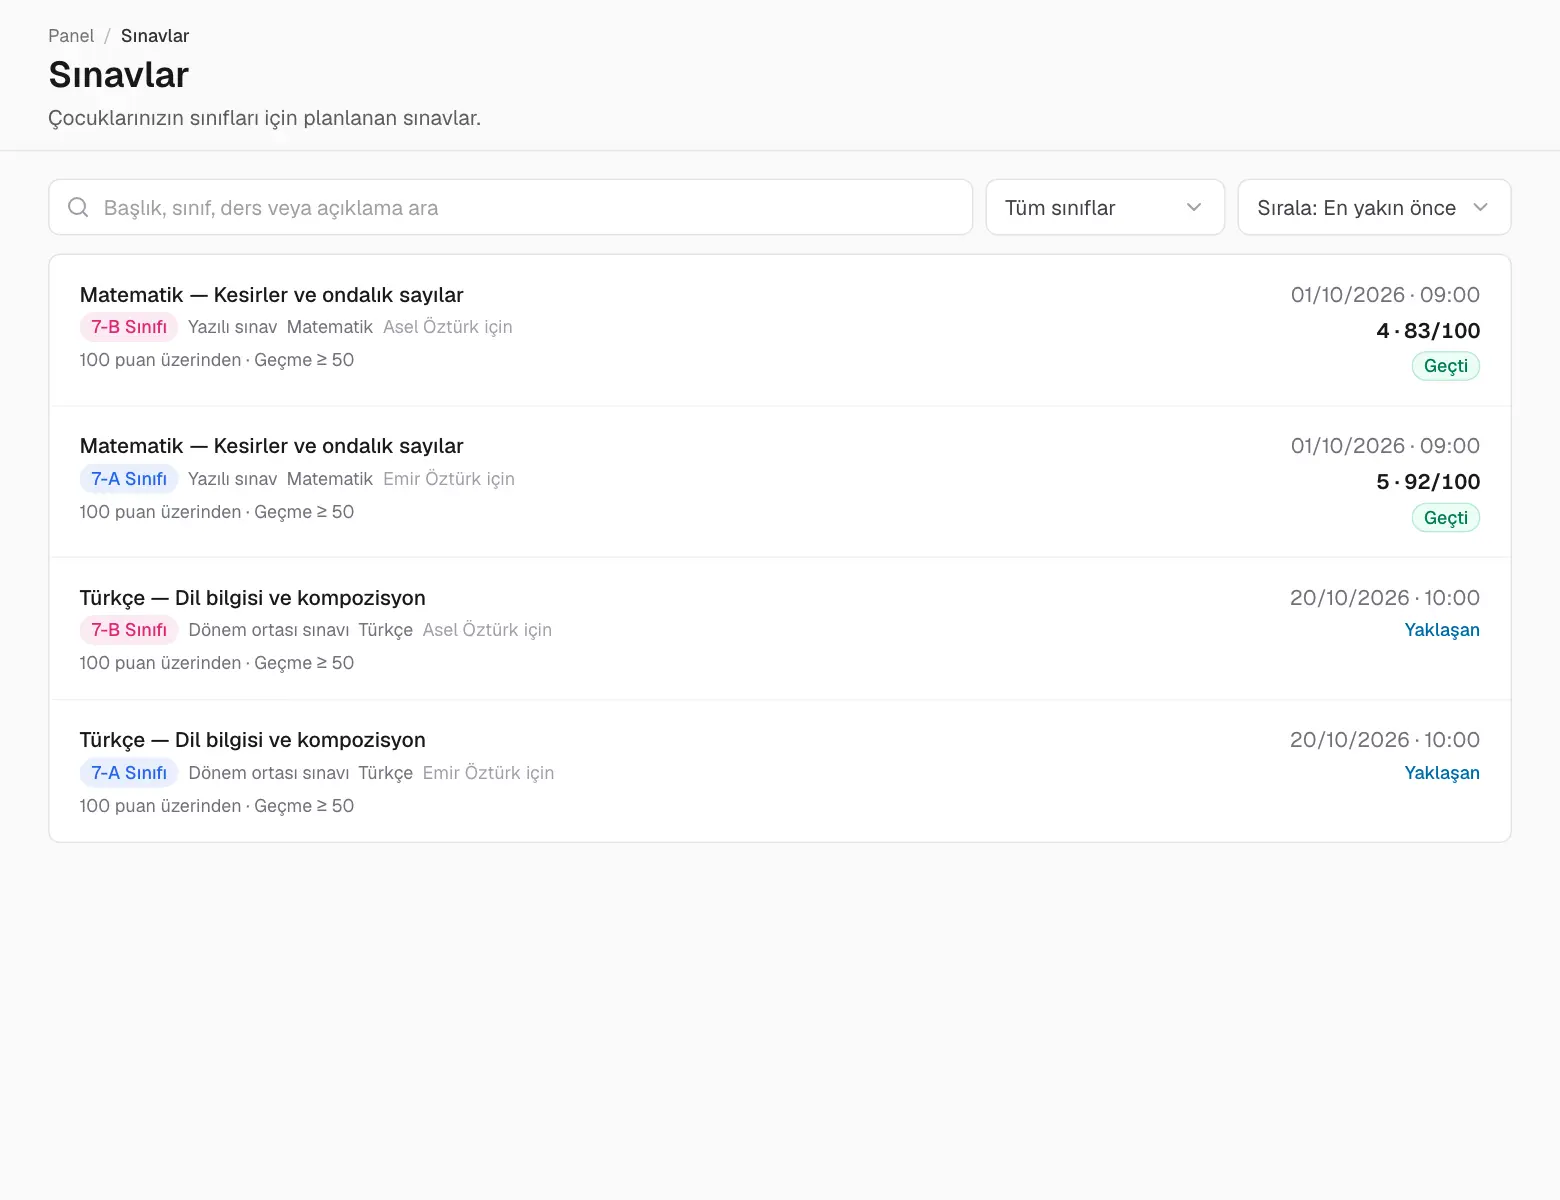Click the 7-A Sınıfı badge on Matematik exam
The height and width of the screenshot is (1200, 1560).
point(129,479)
